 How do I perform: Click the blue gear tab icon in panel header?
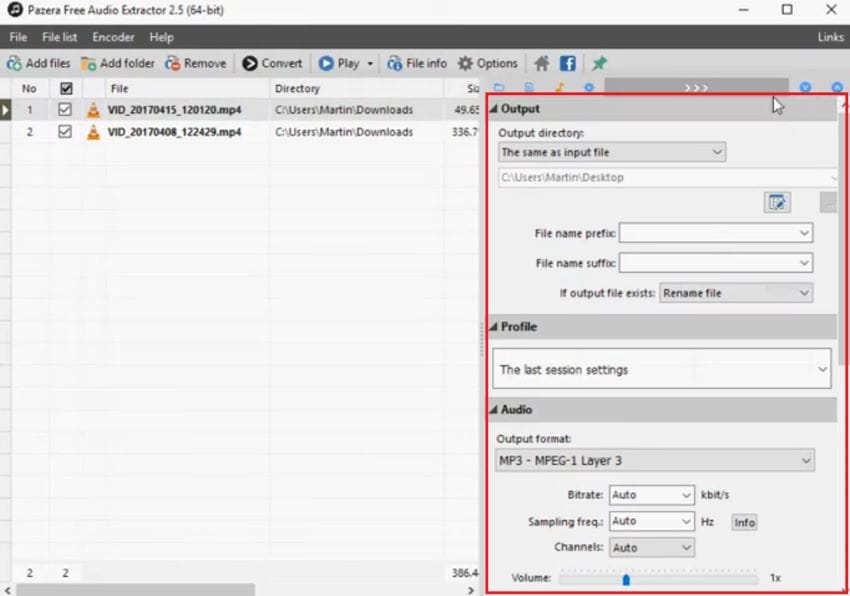[589, 87]
